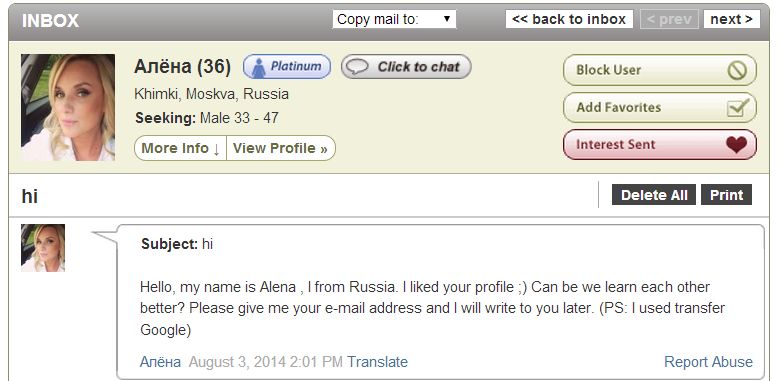
Task: Open large profile photo of Алёна
Action: tap(68, 107)
